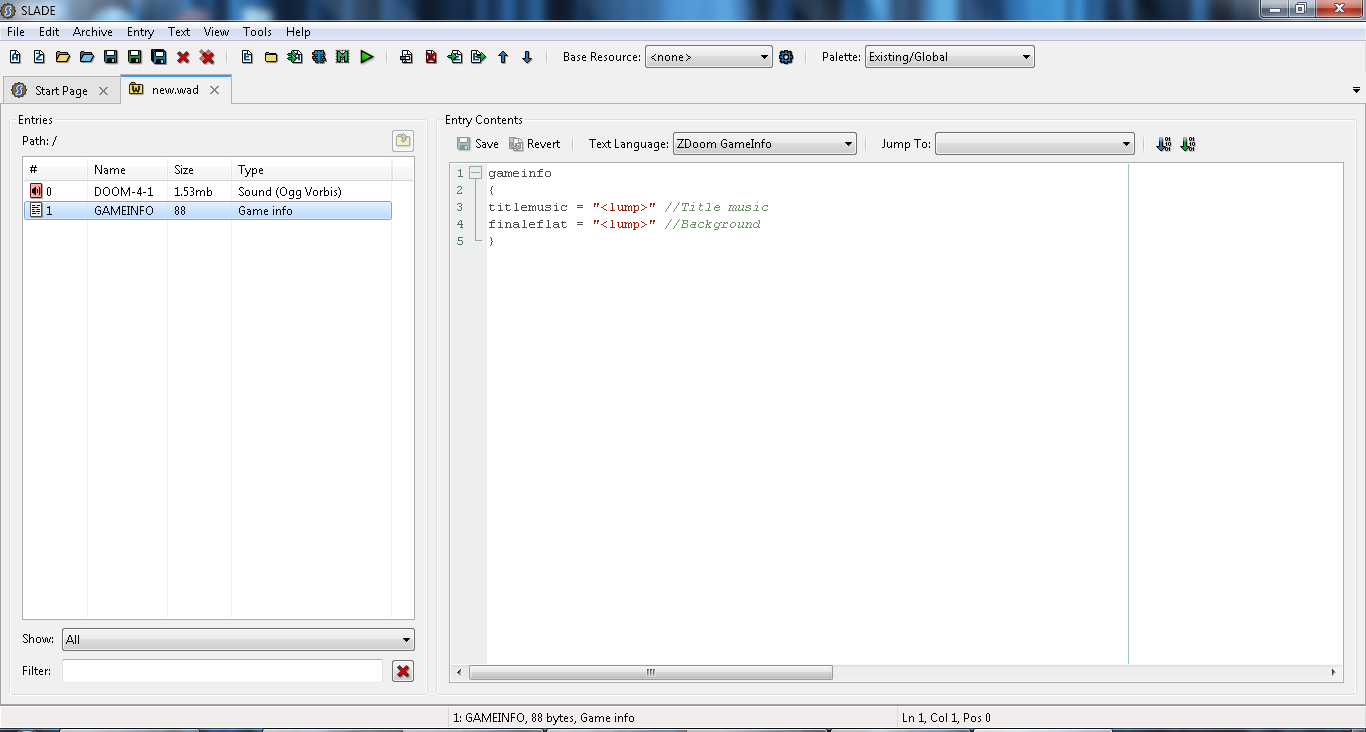Viewport: 1366px width, 732px height.
Task: Open the Tools menu
Action: [x=257, y=32]
